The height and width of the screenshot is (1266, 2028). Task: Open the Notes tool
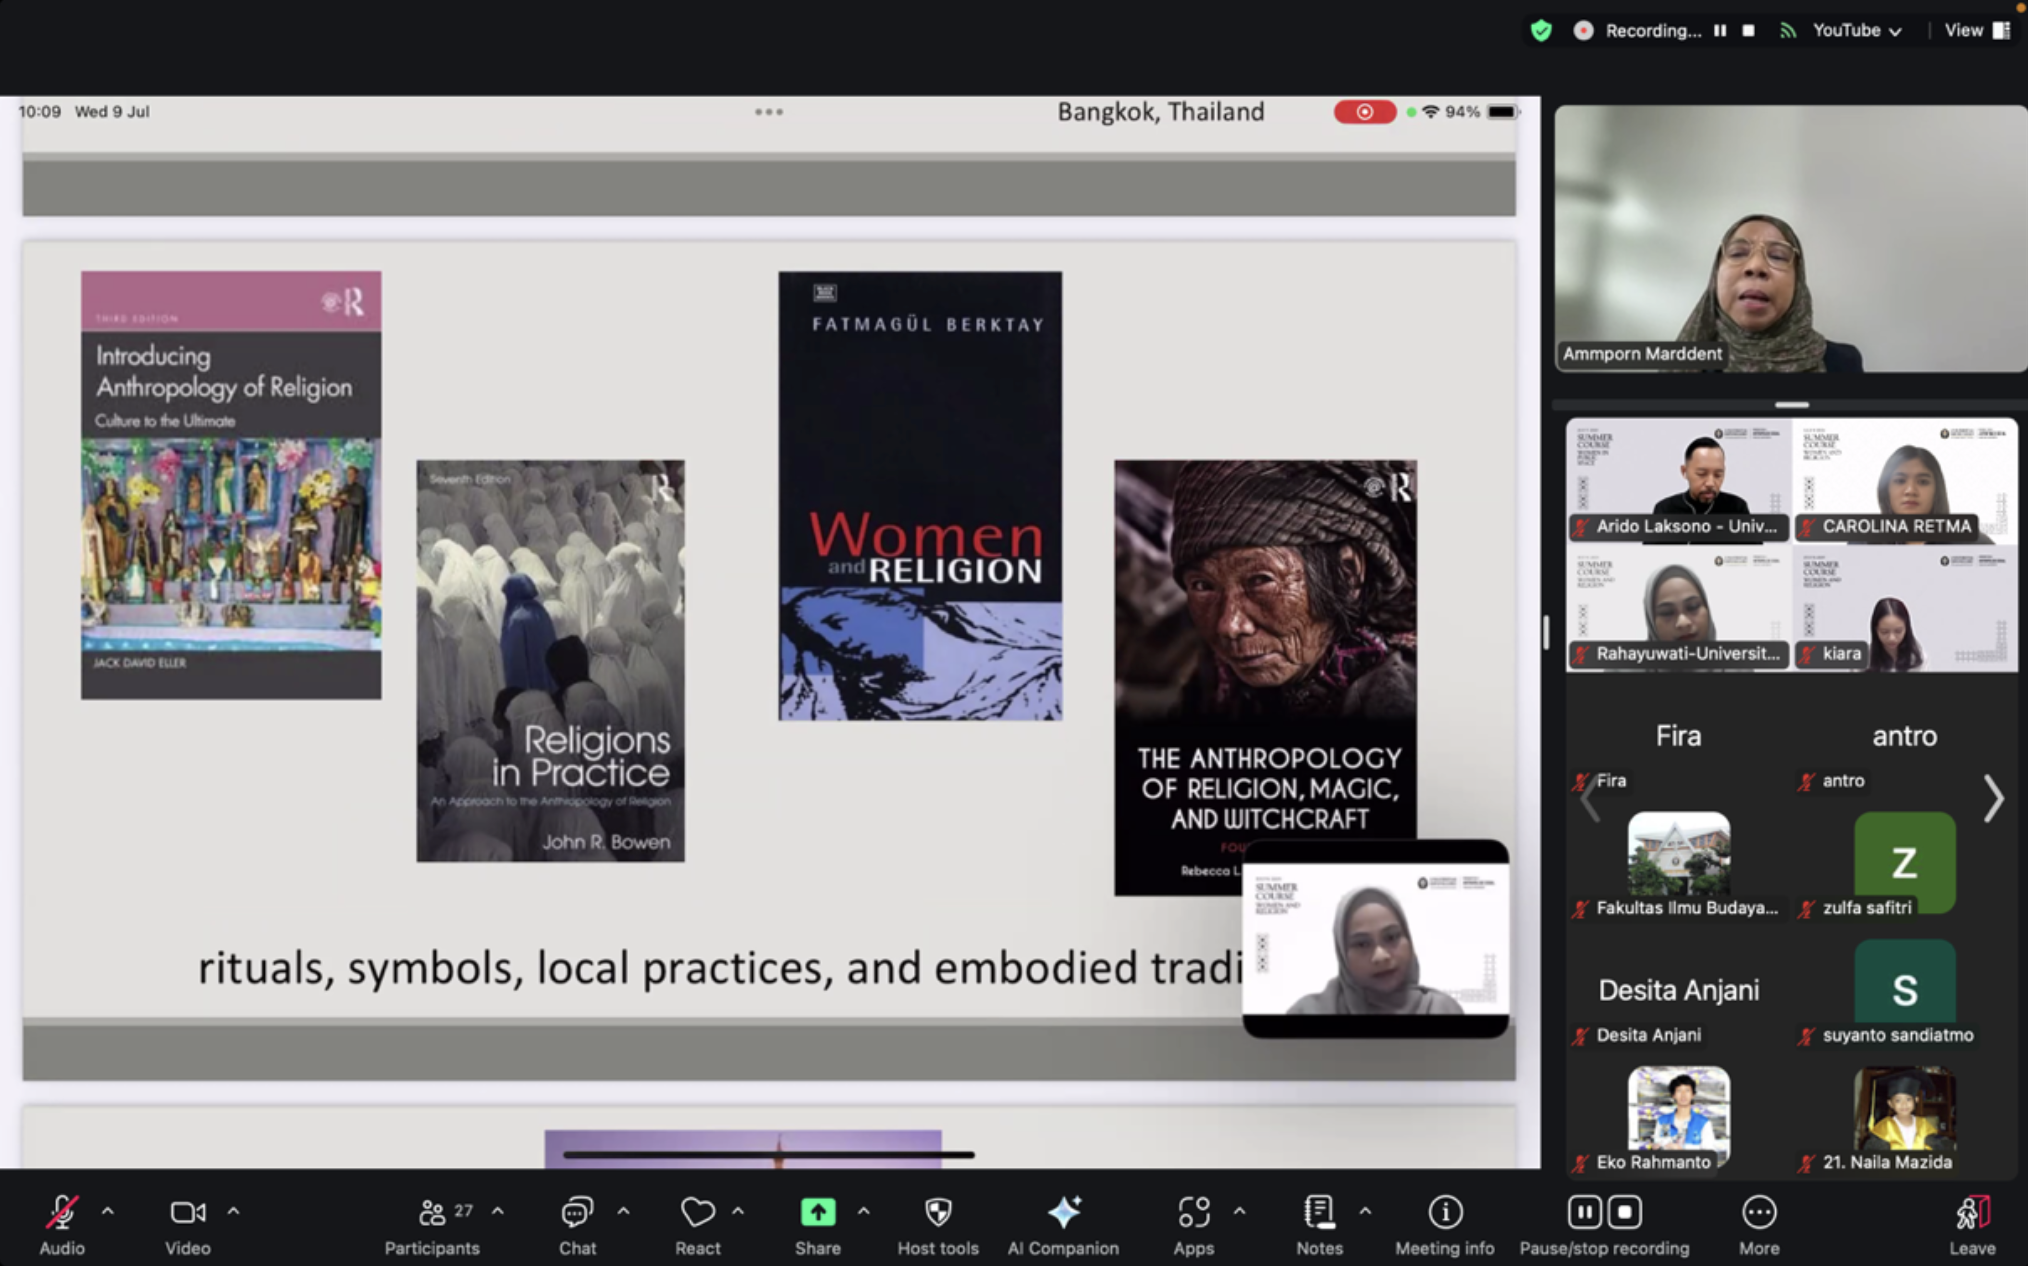click(x=1319, y=1213)
